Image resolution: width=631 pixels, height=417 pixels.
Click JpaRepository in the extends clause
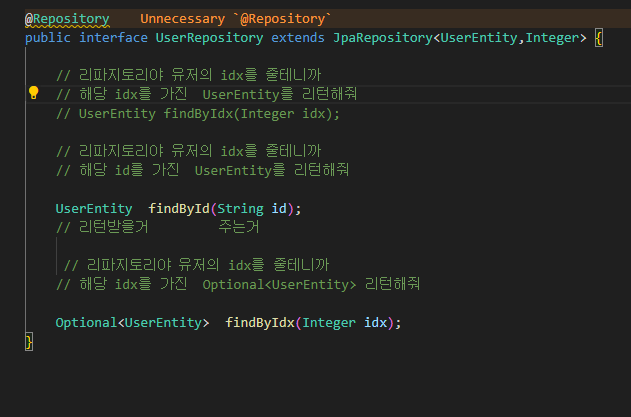tap(383, 38)
